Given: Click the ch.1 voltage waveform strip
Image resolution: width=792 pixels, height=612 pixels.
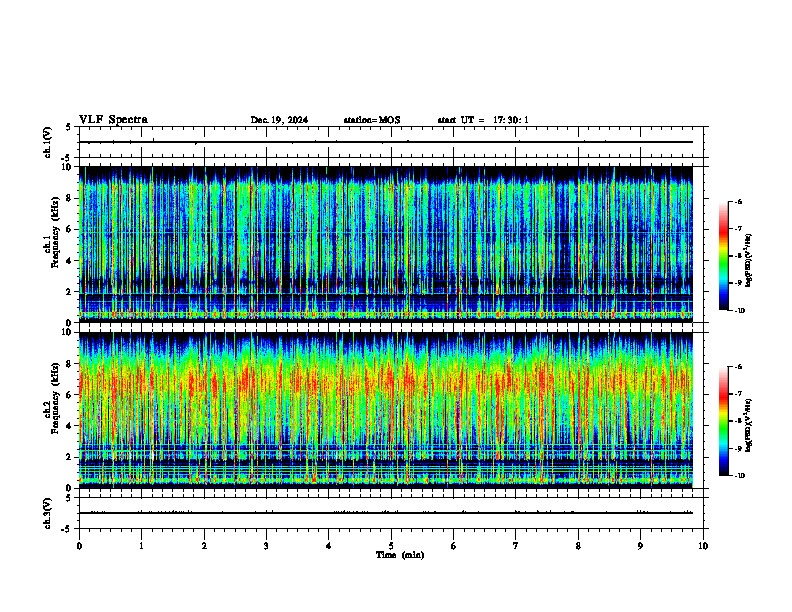Looking at the screenshot, I should coord(391,142).
